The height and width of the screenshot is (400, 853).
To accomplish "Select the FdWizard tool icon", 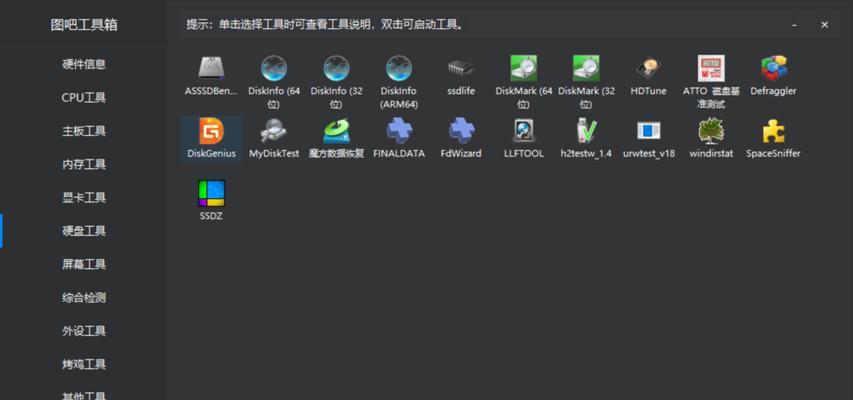I will pos(461,131).
